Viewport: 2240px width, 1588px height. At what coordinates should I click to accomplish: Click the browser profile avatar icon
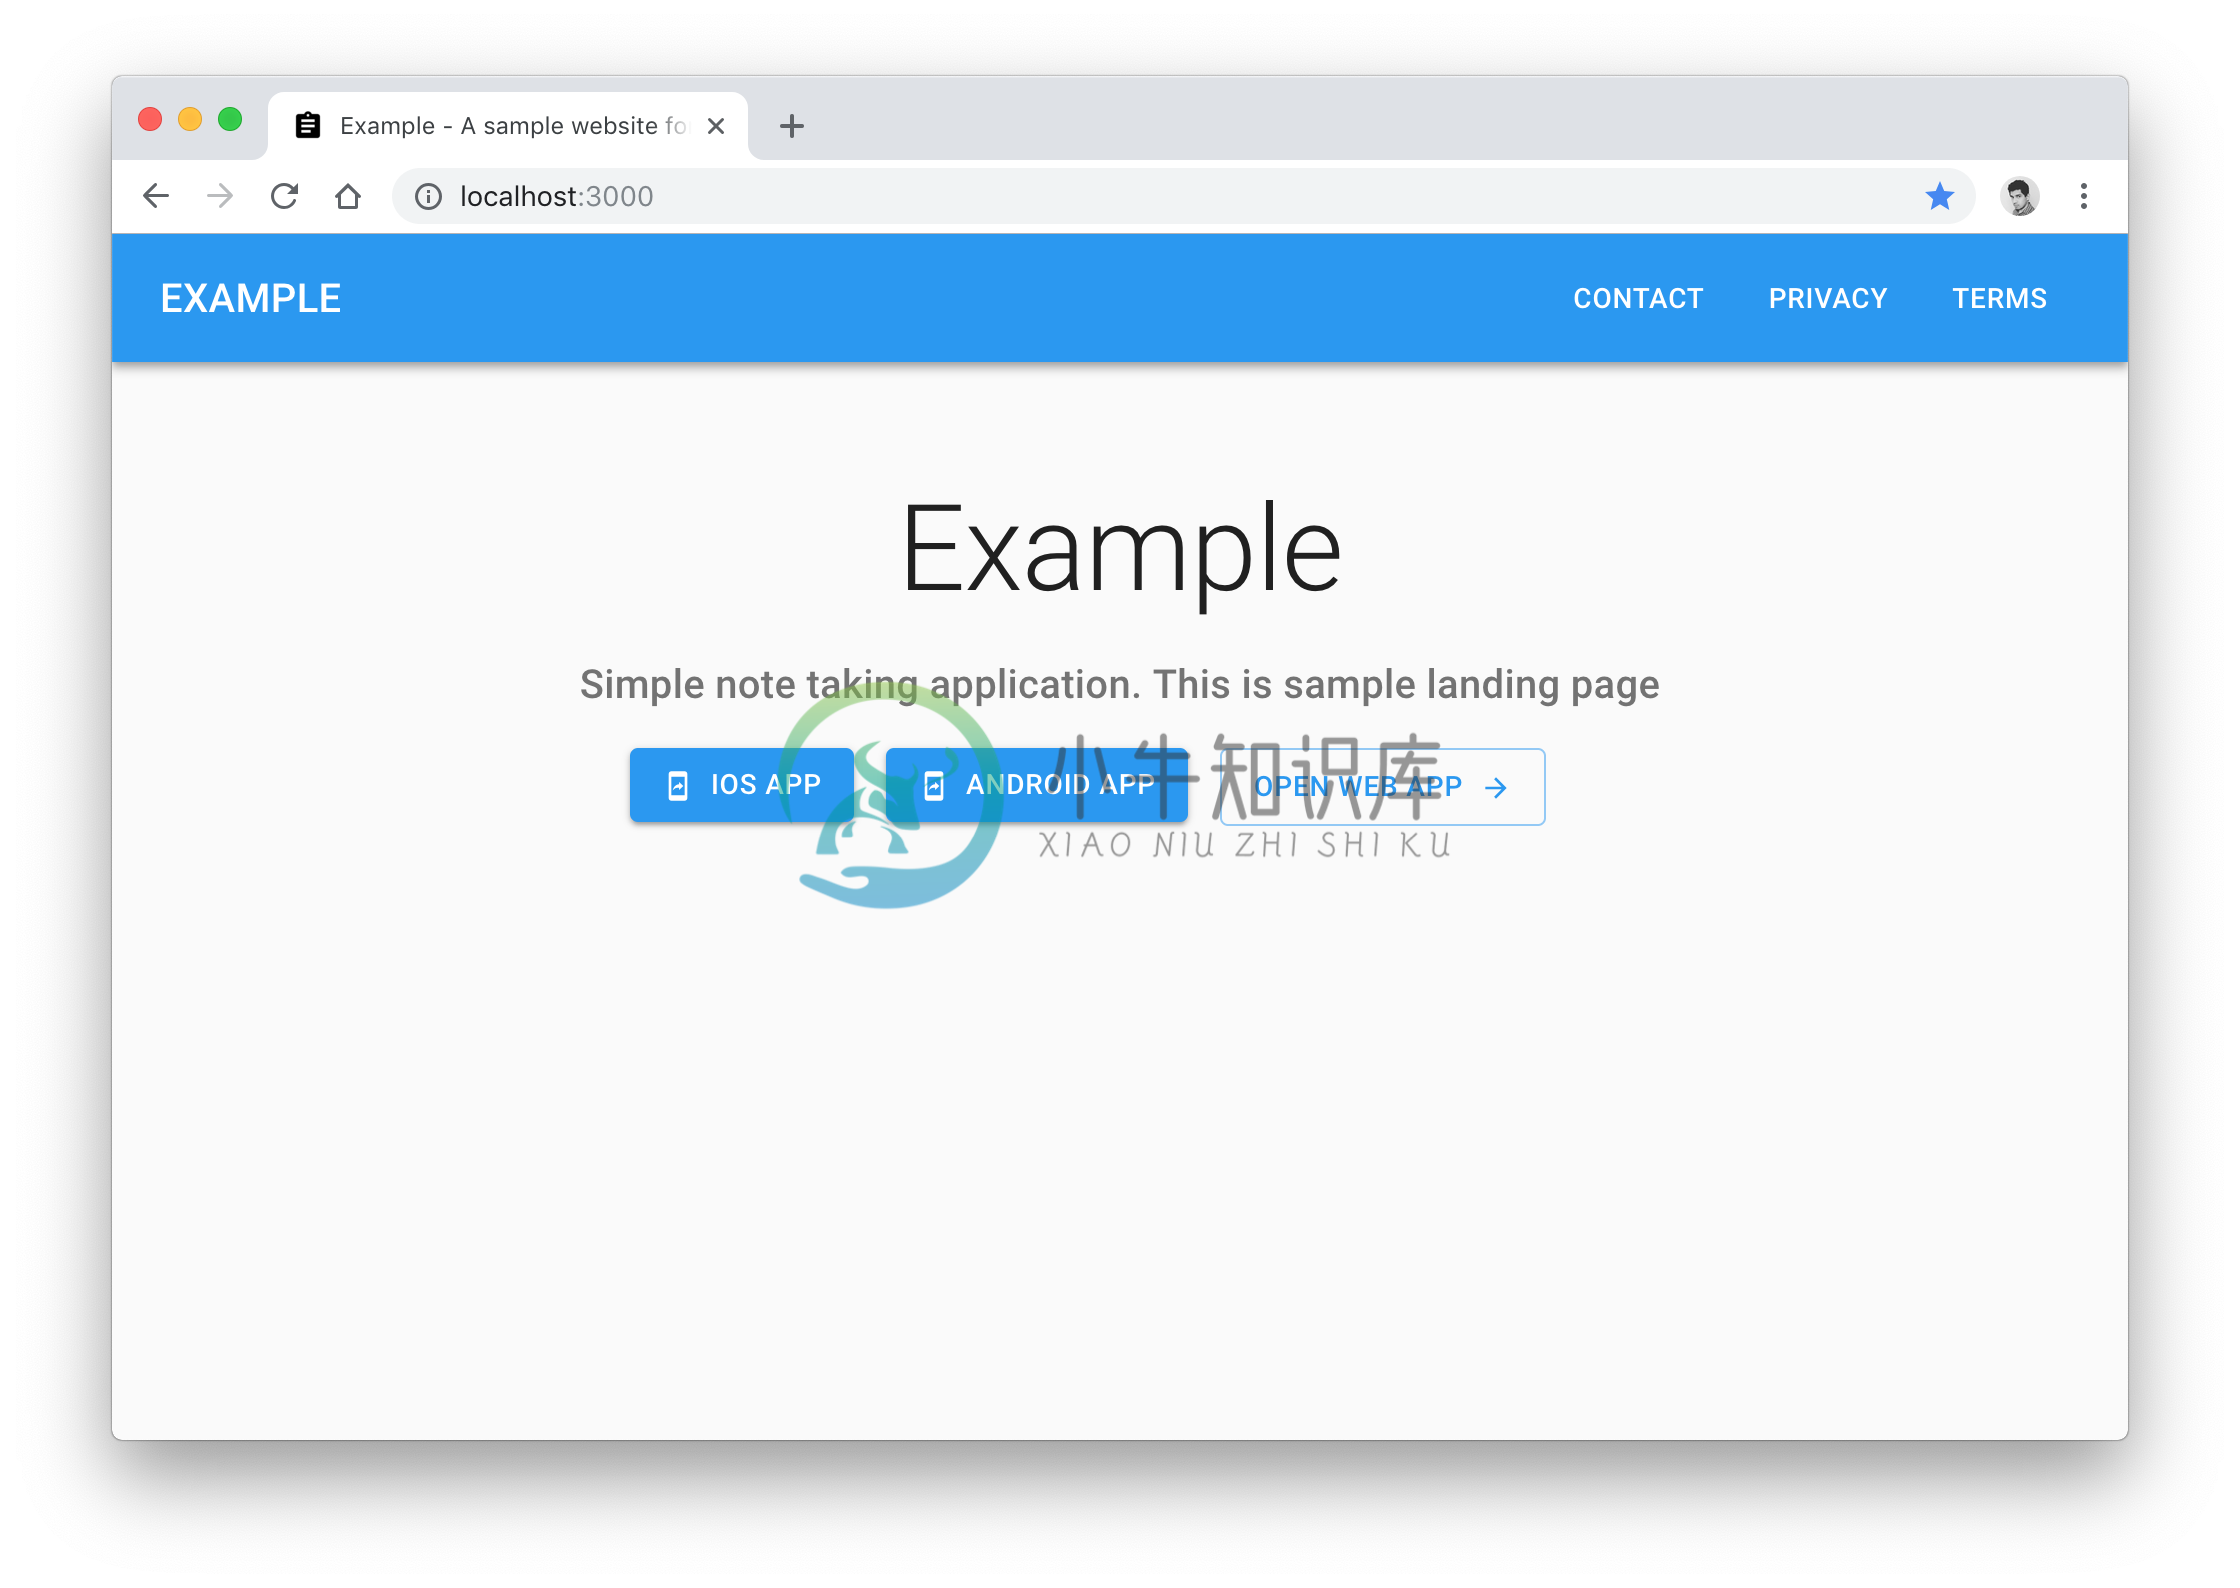click(2022, 194)
